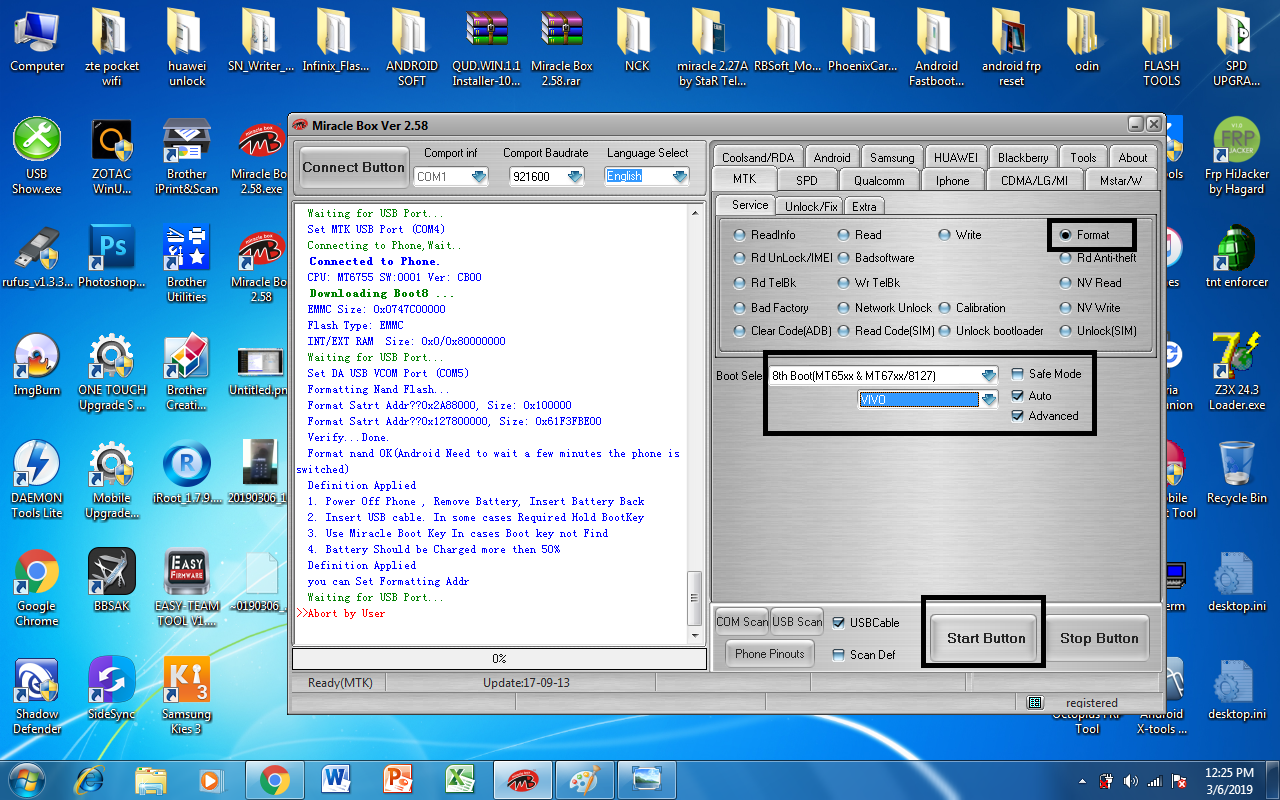Click the COM Scan button
Viewport: 1280px width, 800px height.
coord(742,622)
